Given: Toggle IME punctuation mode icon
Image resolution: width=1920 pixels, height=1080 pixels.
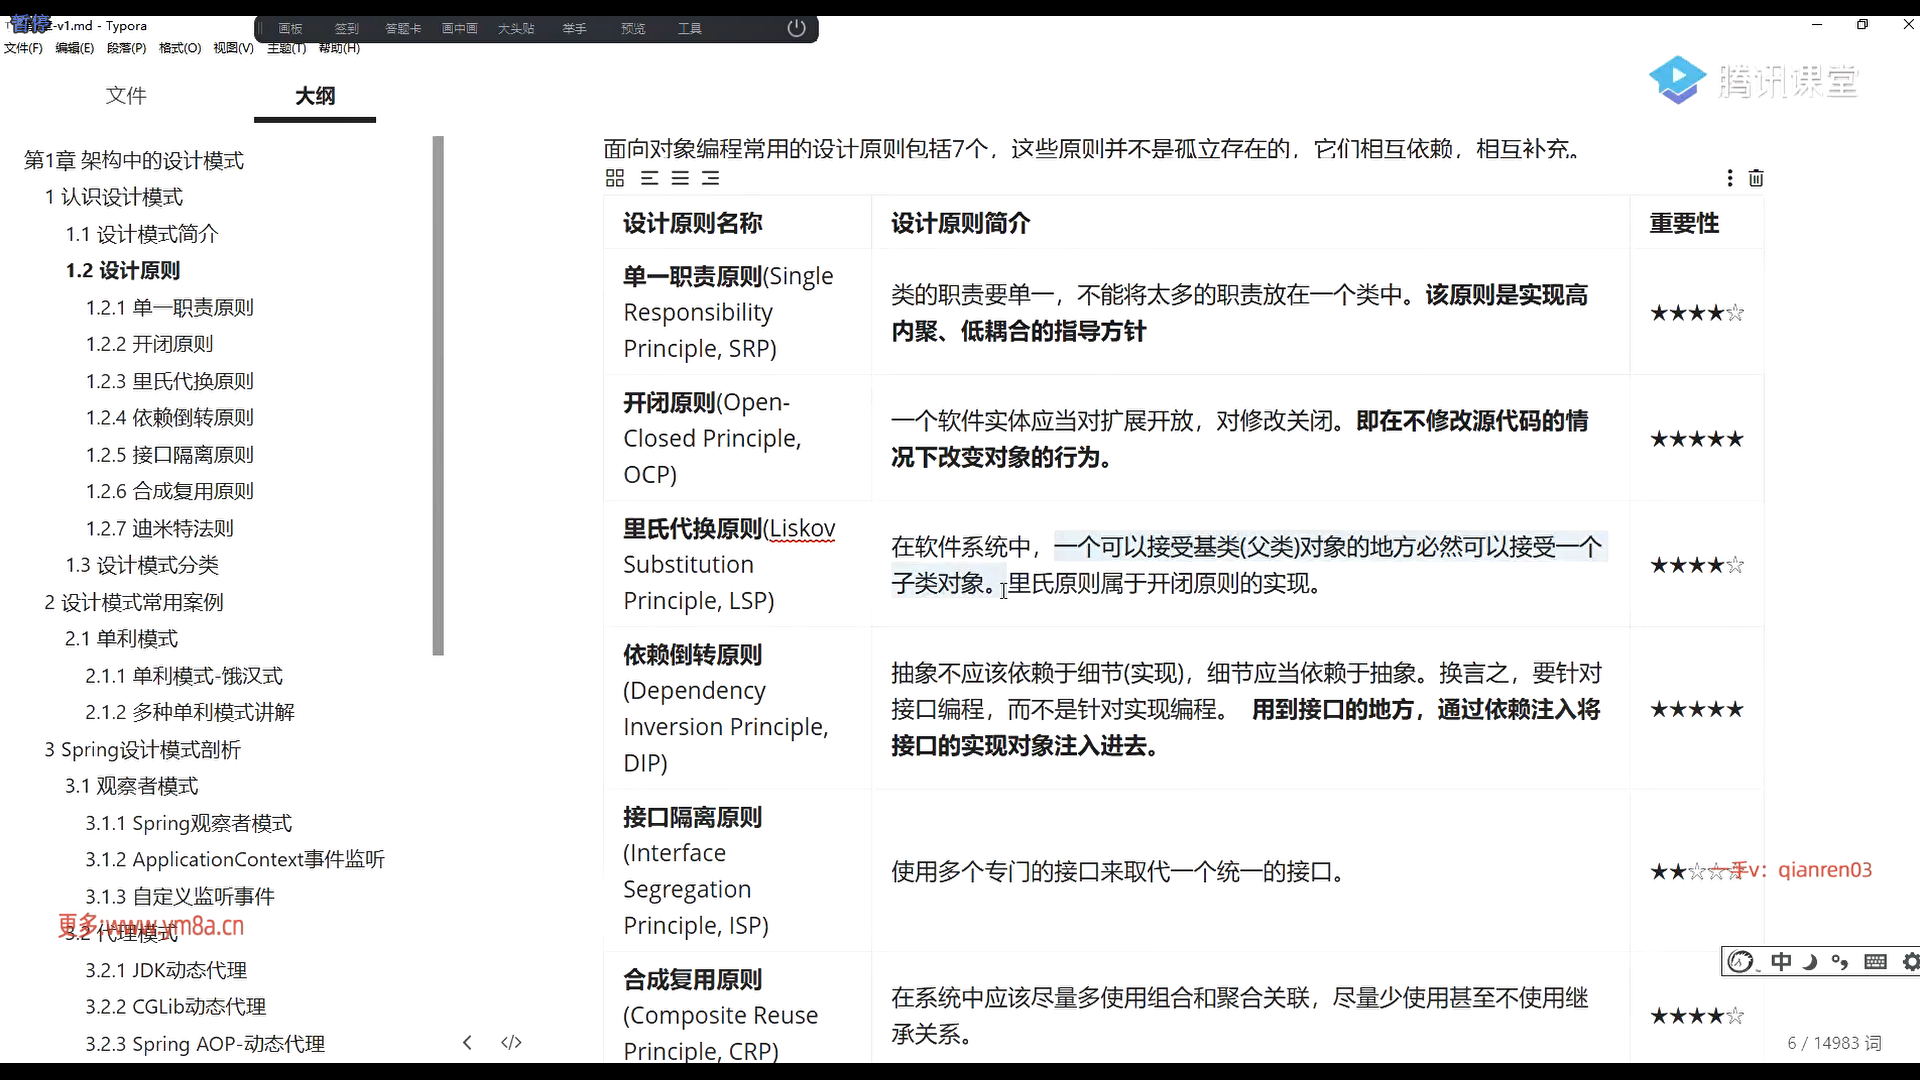Looking at the screenshot, I should [x=1840, y=962].
